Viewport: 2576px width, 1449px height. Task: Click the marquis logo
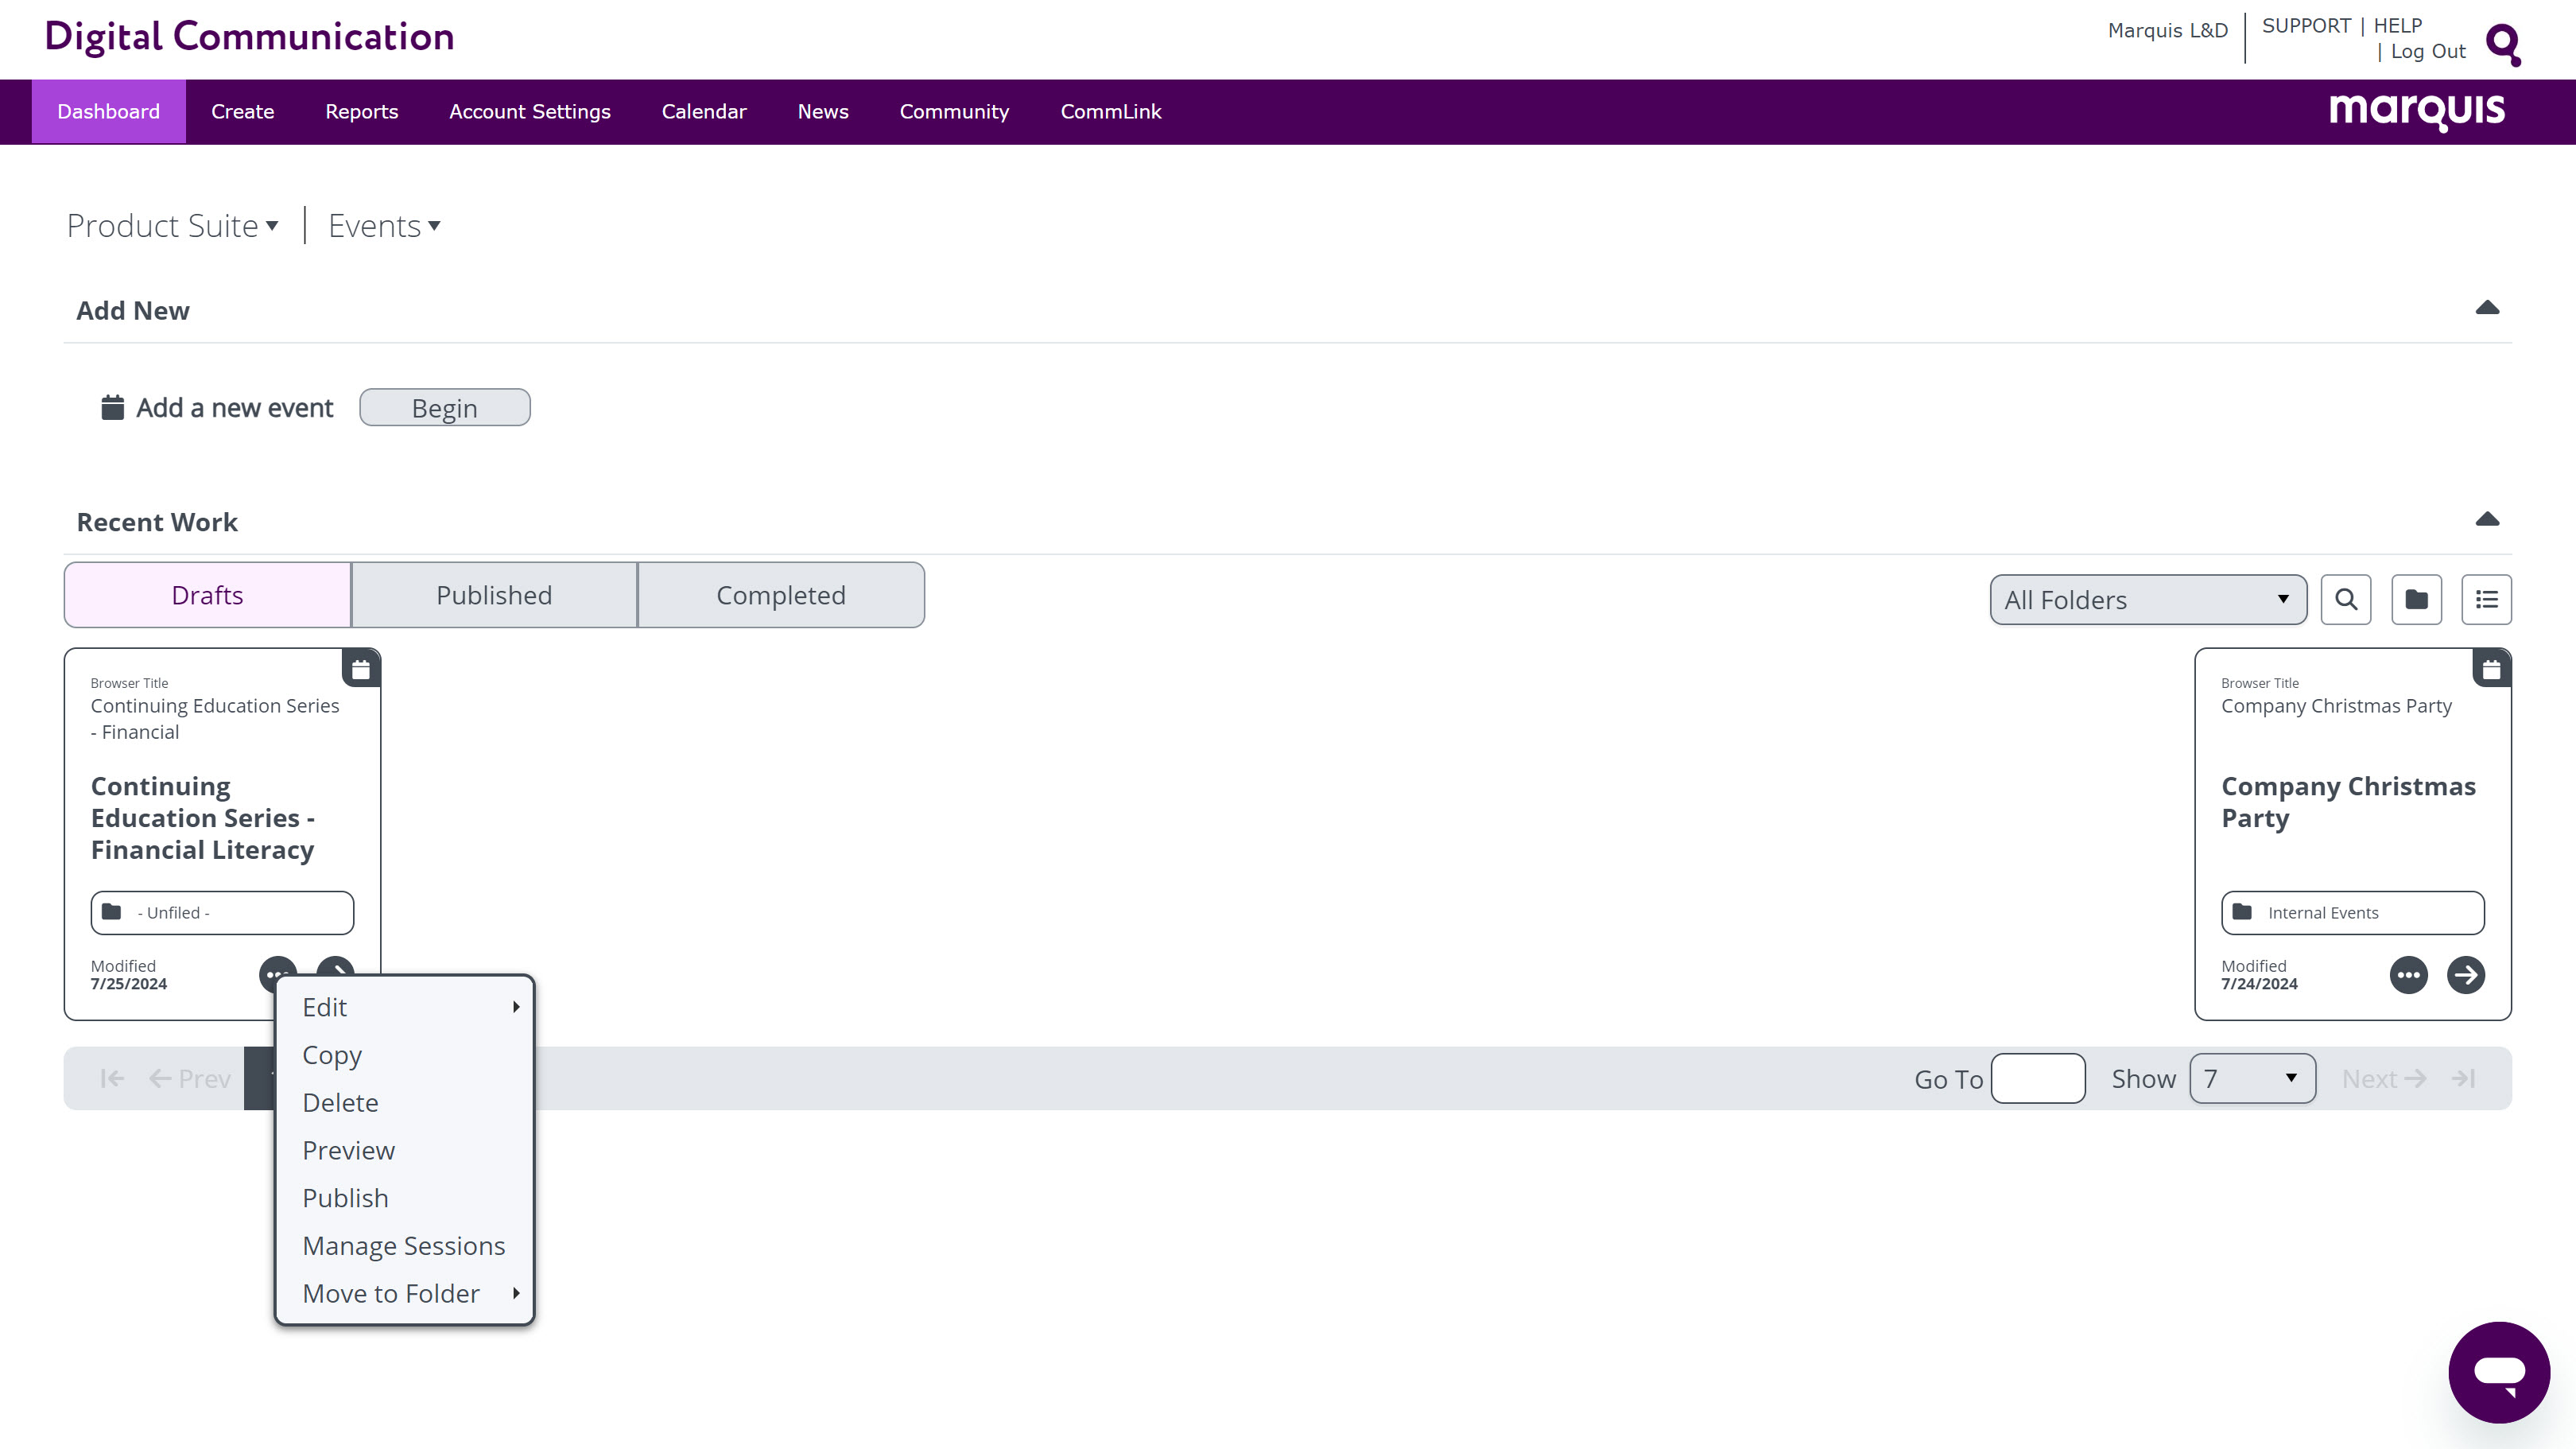pos(2416,111)
